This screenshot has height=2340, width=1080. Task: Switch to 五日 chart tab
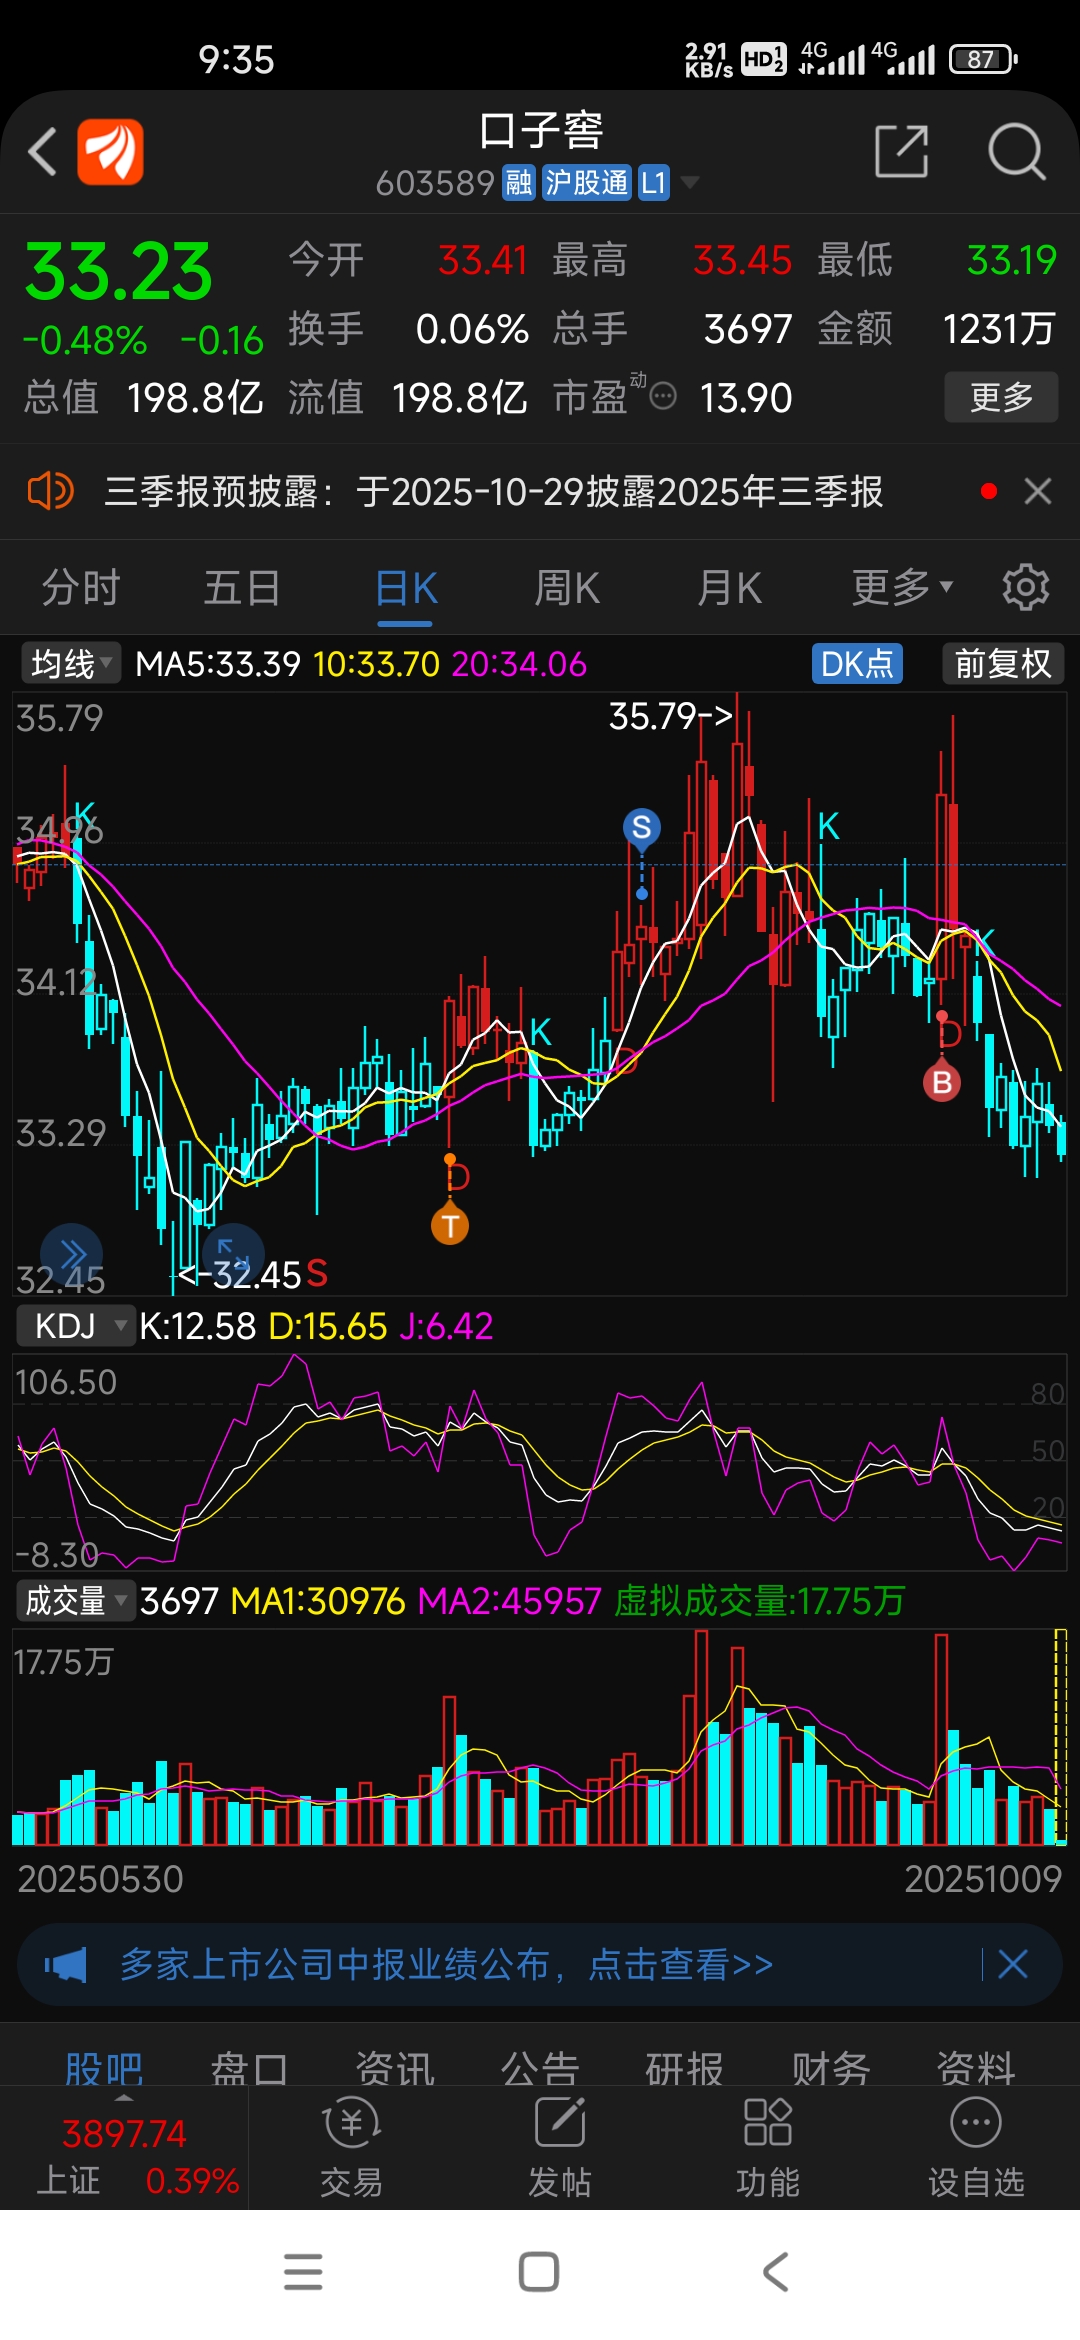(x=242, y=587)
